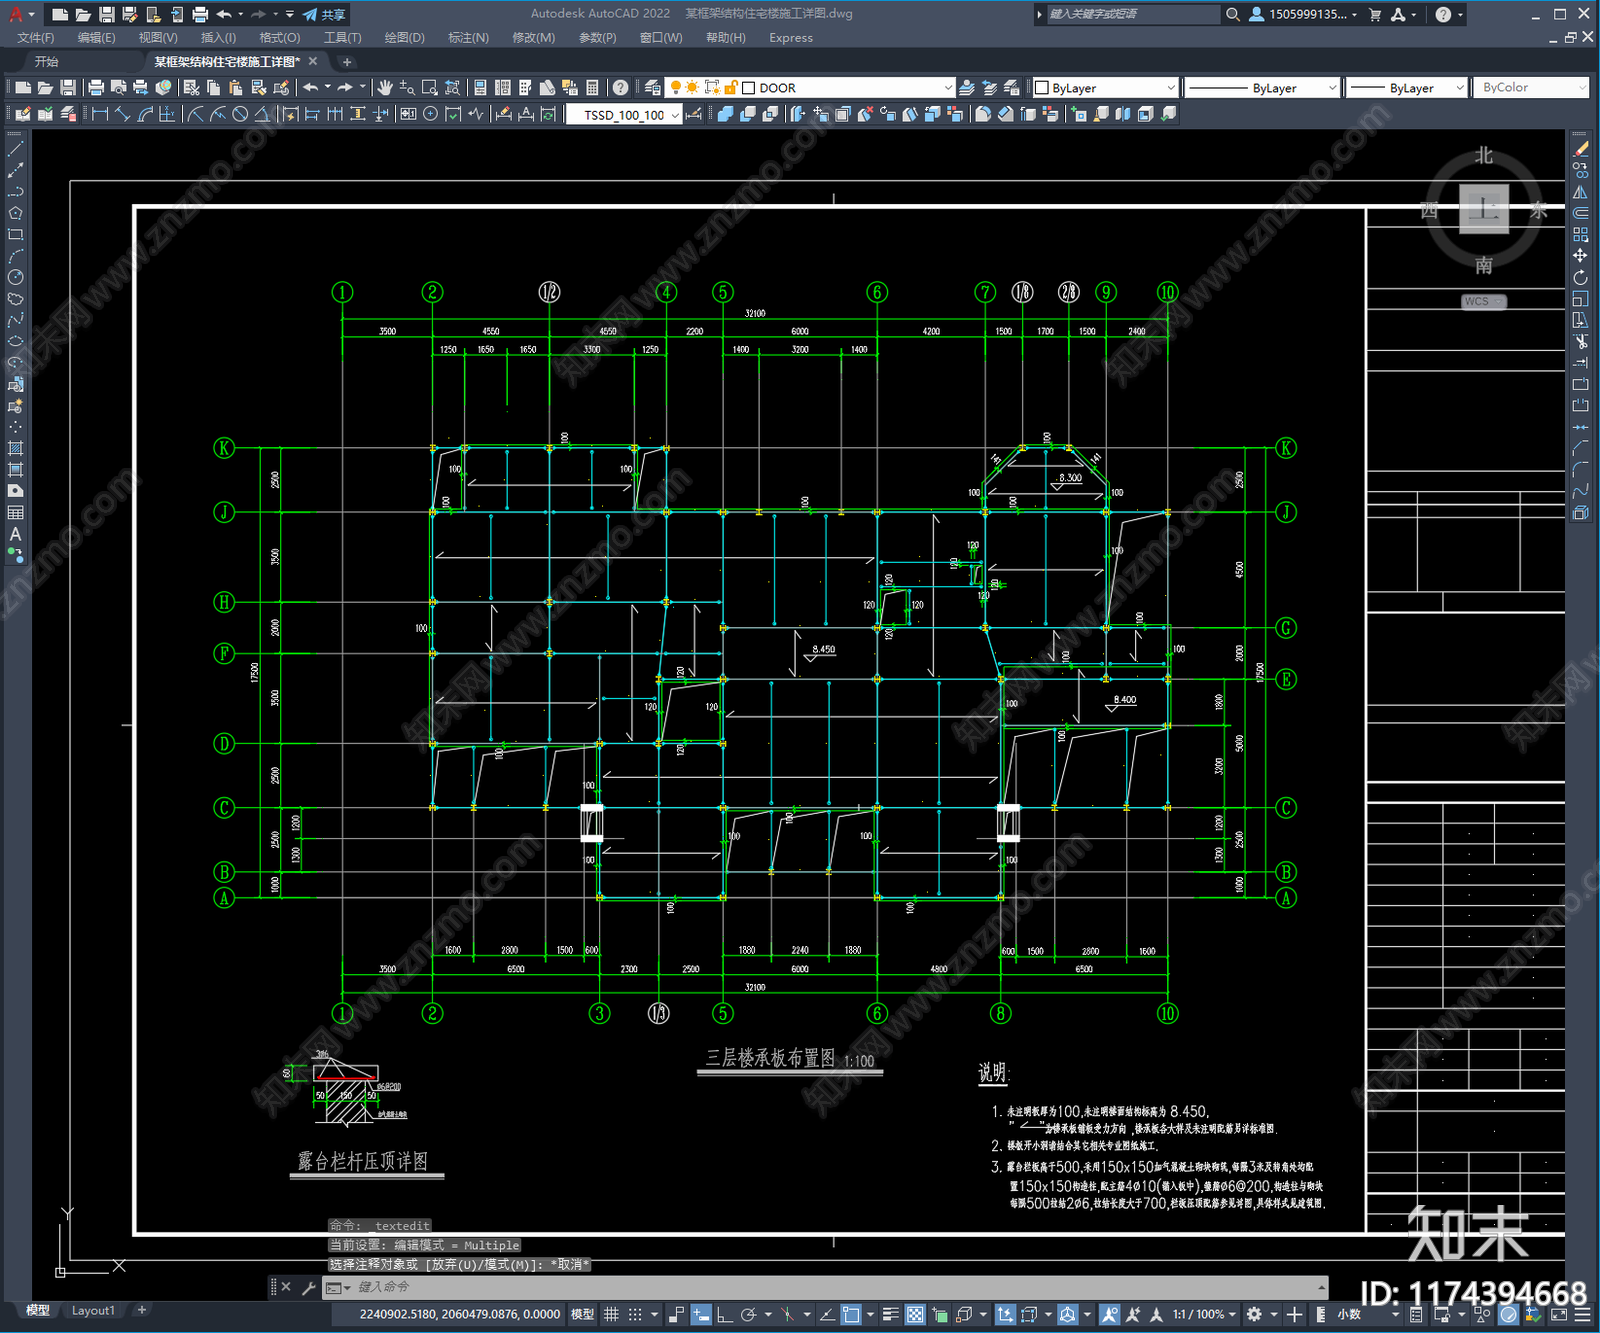Select the Polygon draw tool
Image resolution: width=1600 pixels, height=1333 pixels.
point(15,213)
